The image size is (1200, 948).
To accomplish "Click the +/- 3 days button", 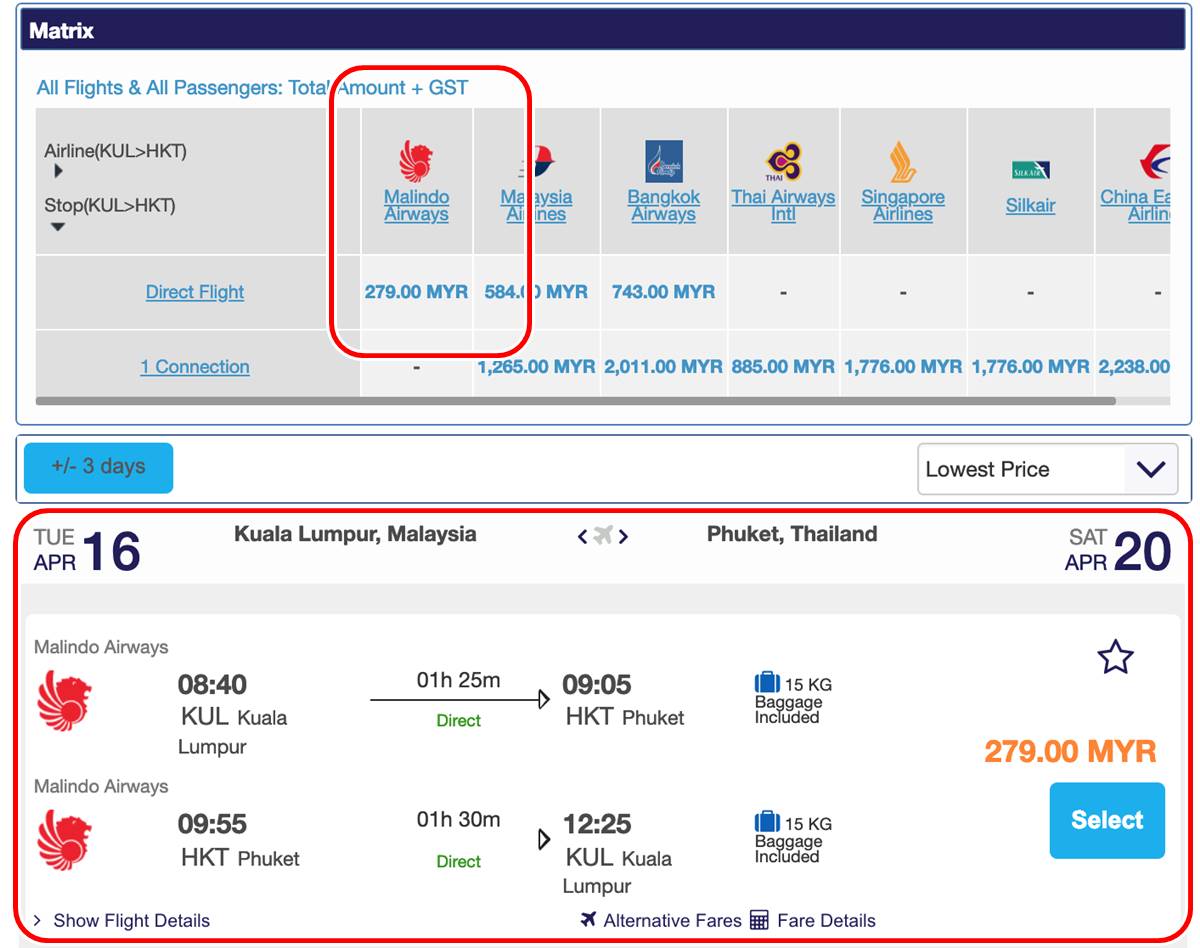I will coord(98,467).
